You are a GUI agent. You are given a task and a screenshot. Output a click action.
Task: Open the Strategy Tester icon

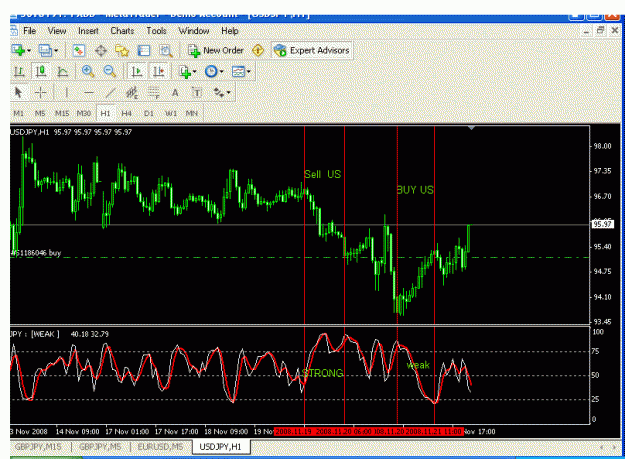click(166, 51)
